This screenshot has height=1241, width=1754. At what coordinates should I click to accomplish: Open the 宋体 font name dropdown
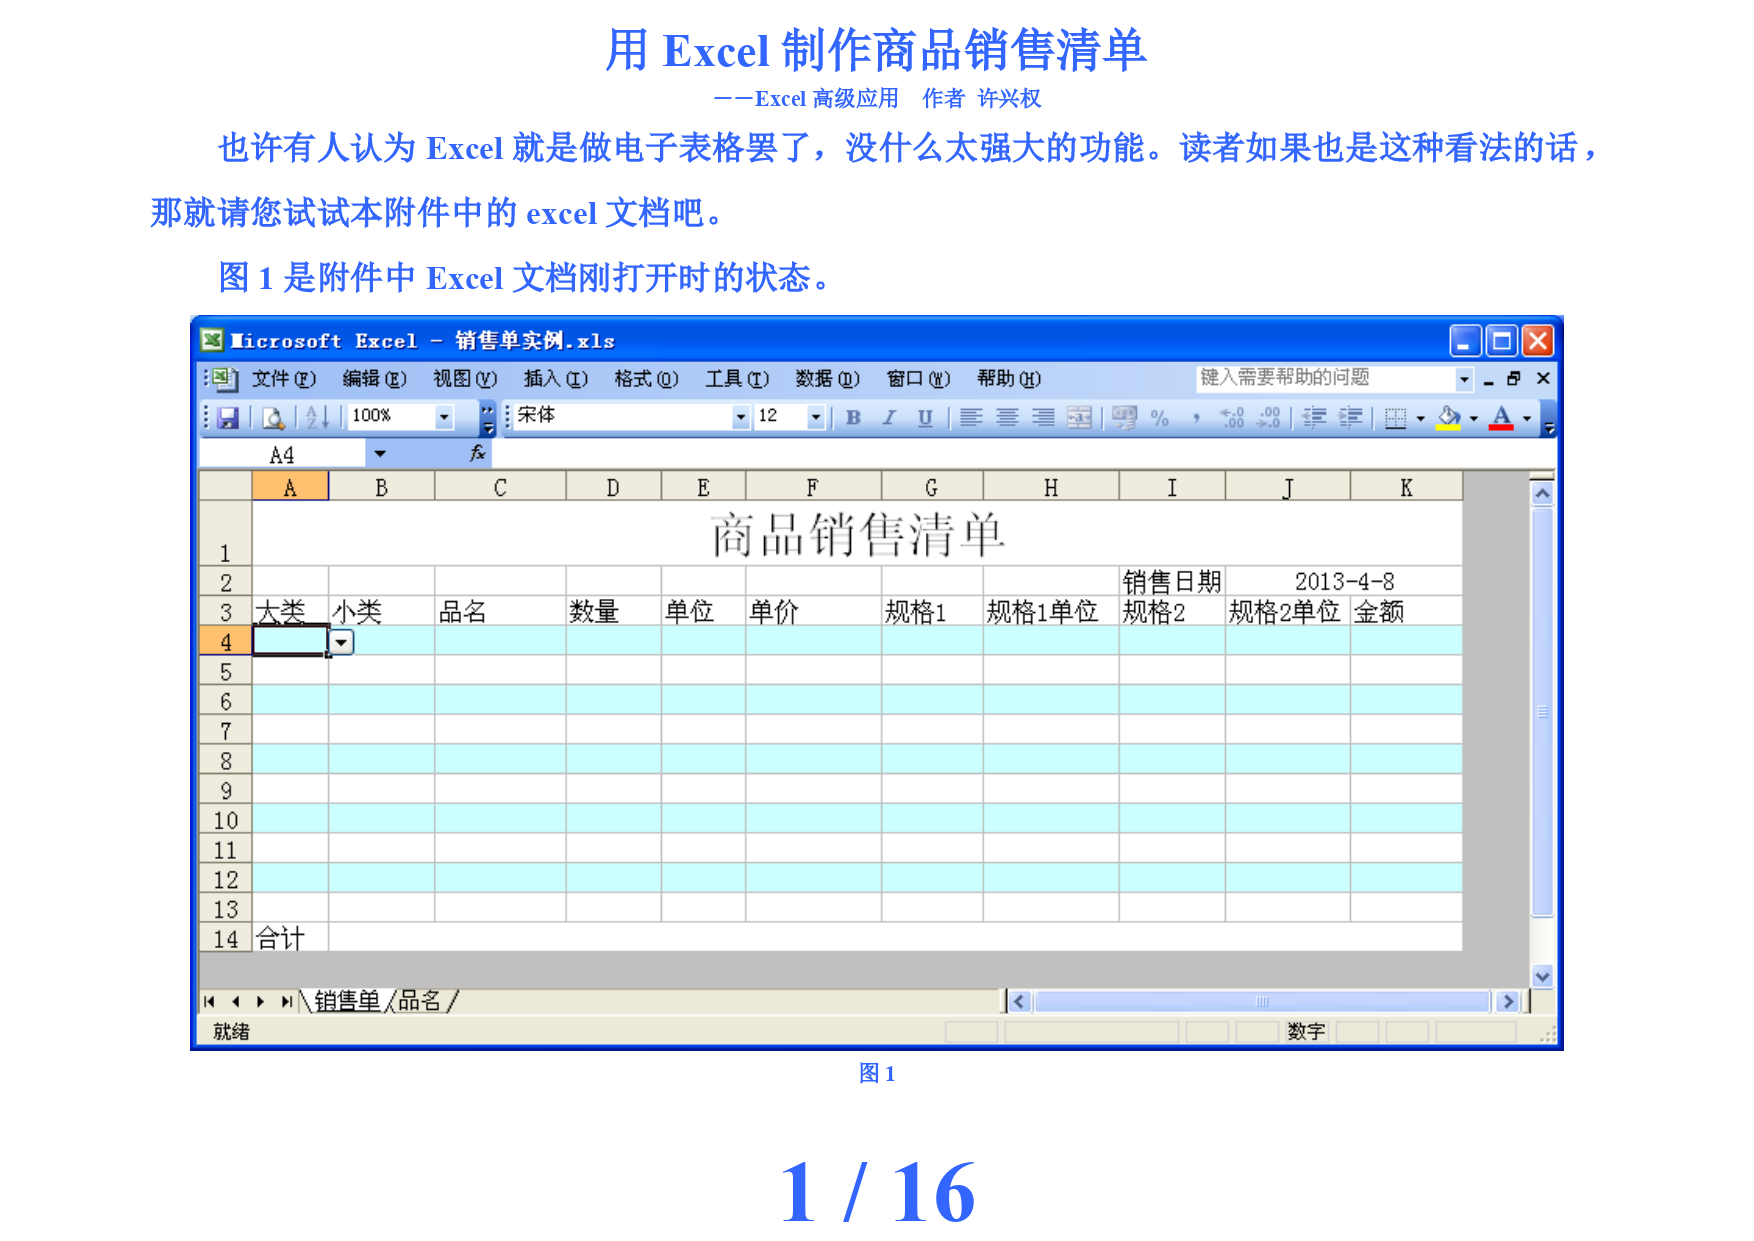click(740, 417)
